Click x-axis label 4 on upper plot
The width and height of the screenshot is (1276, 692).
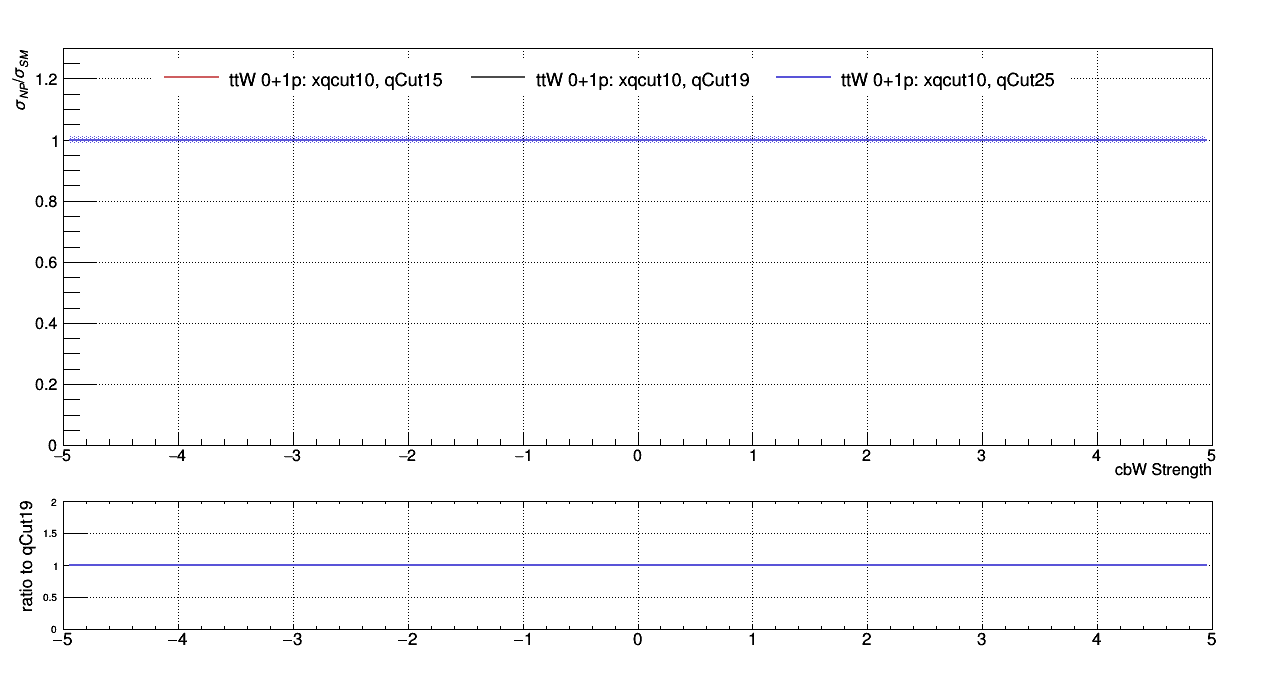pyautogui.click(x=1097, y=457)
